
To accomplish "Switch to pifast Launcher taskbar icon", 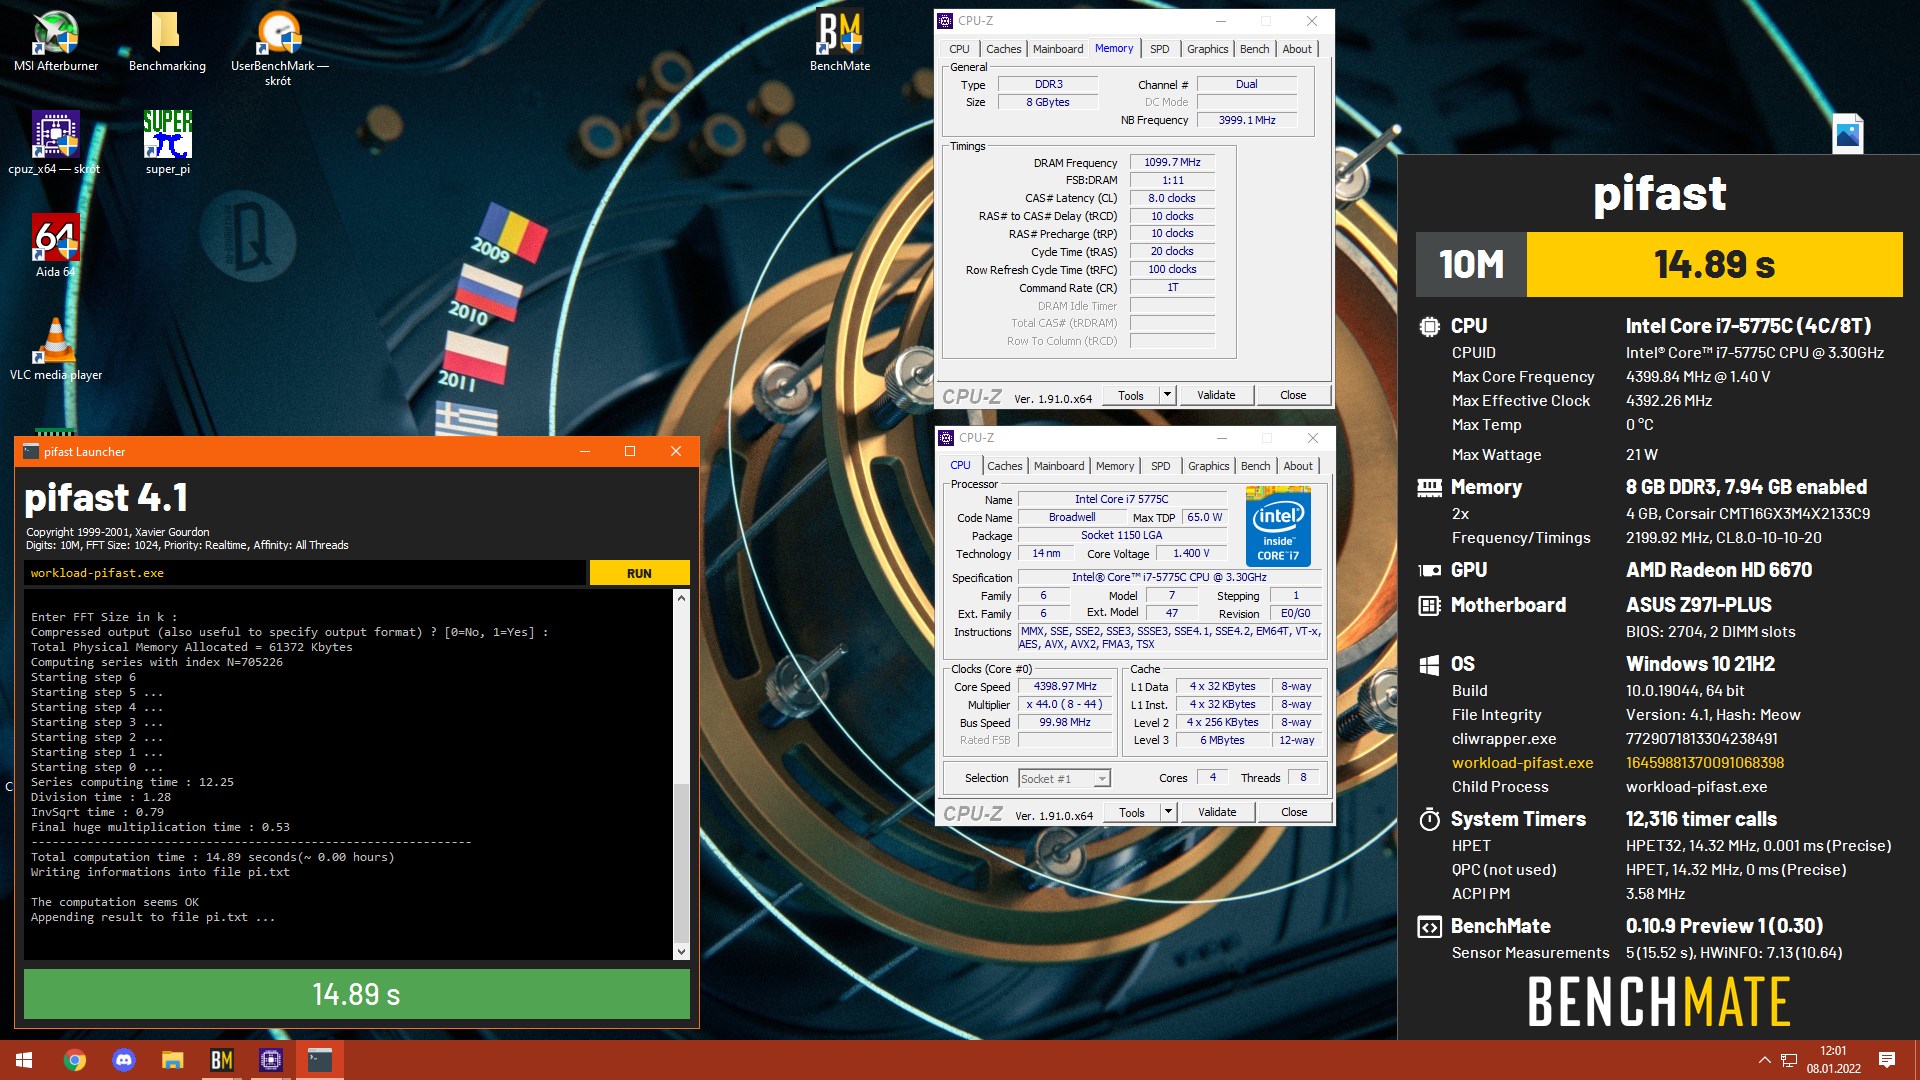I will click(x=320, y=1060).
